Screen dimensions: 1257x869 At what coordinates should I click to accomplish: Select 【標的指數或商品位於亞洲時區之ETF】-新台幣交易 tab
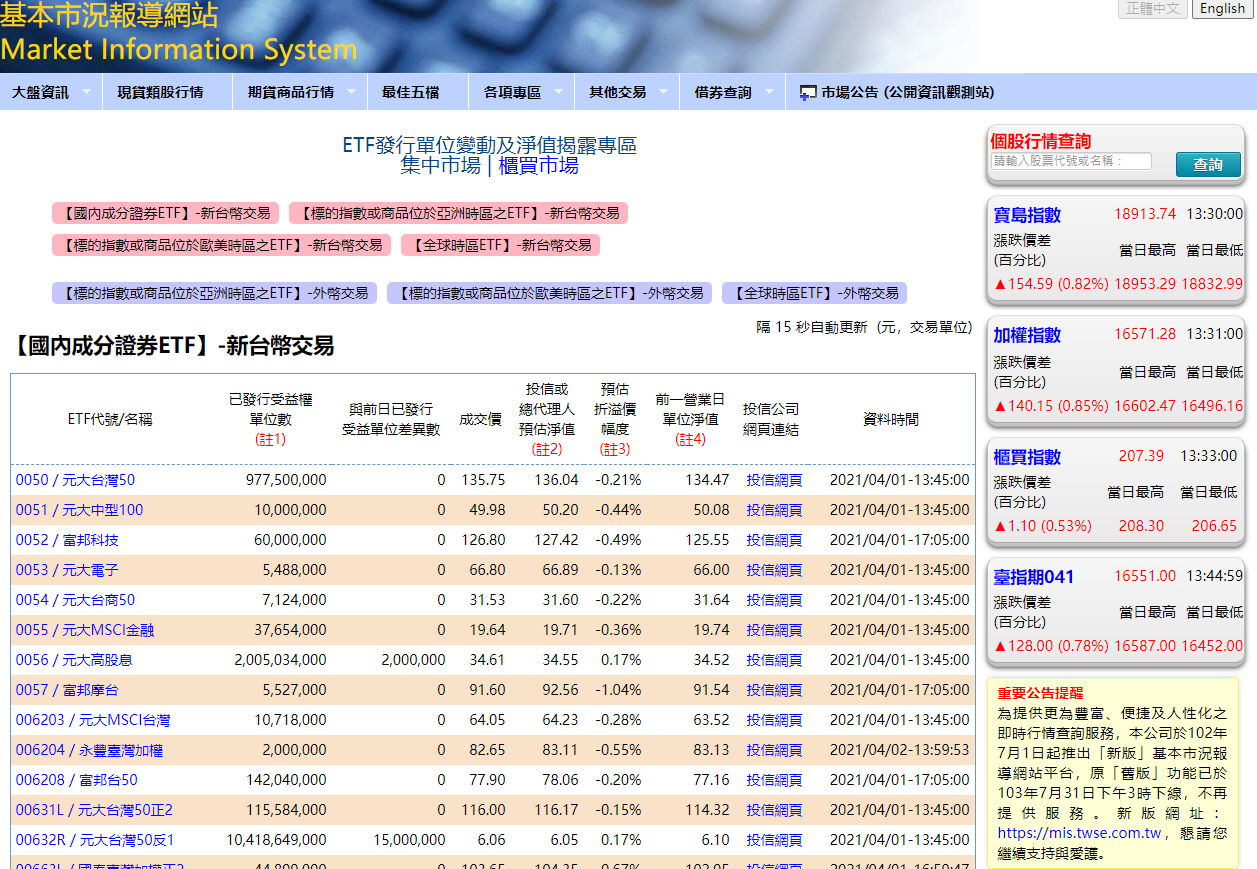coord(459,213)
